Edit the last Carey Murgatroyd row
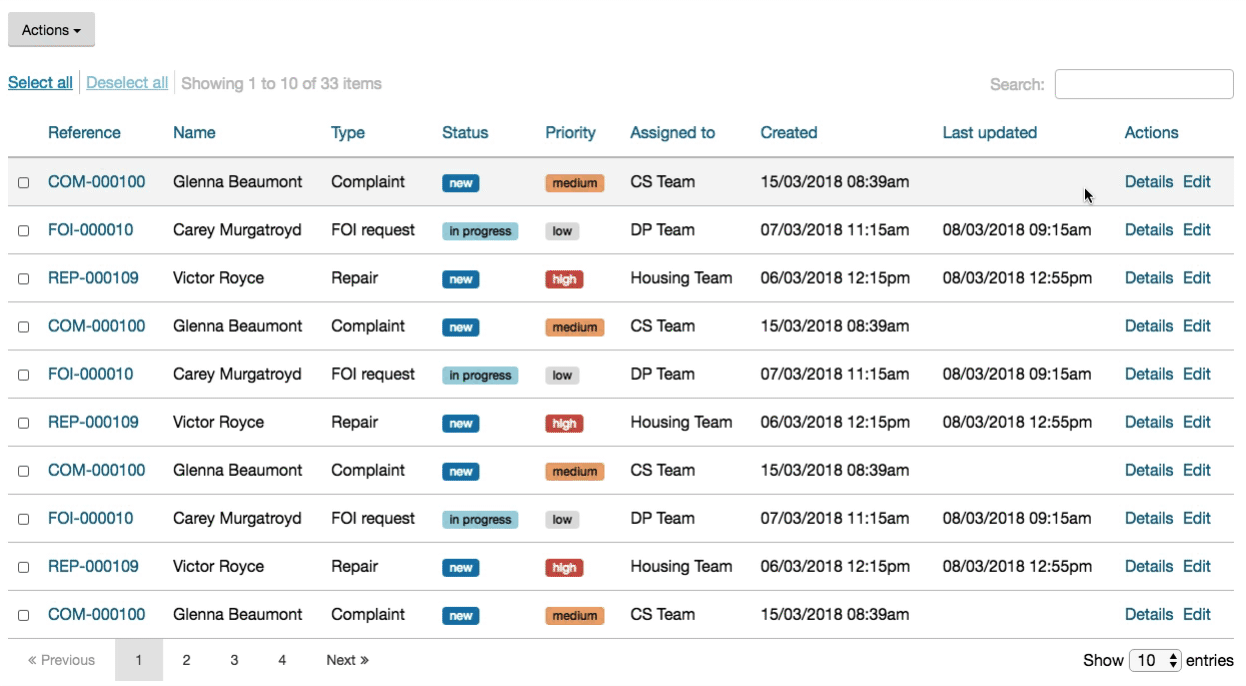The width and height of the screenshot is (1246, 686). 1196,518
